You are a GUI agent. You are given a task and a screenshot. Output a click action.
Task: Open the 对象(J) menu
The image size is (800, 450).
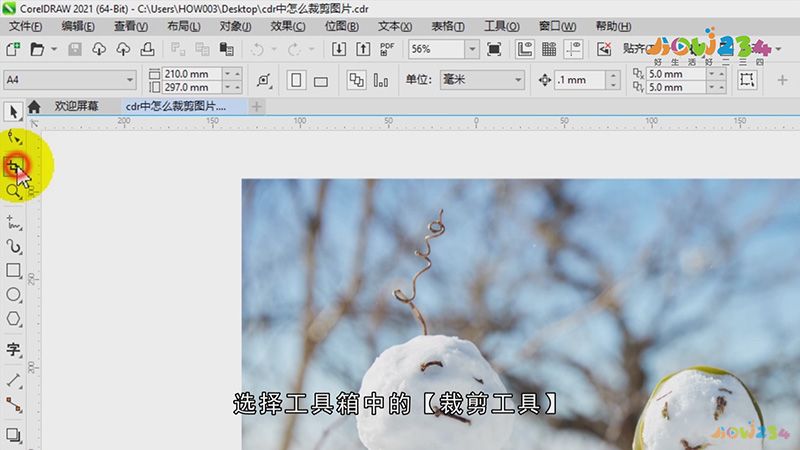pyautogui.click(x=235, y=26)
